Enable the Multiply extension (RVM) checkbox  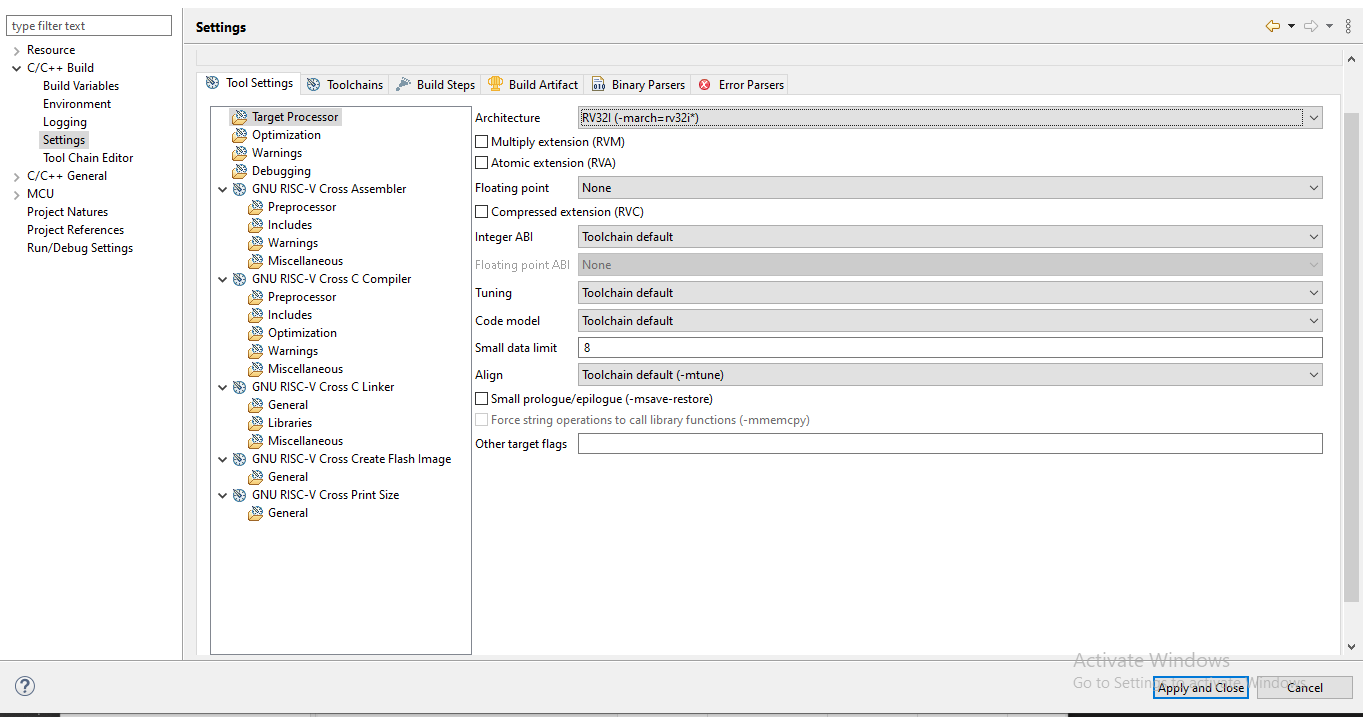pos(482,142)
